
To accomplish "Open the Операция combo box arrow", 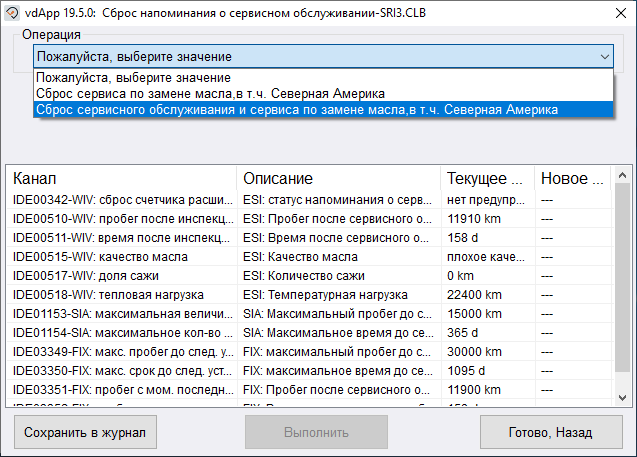I will [604, 57].
